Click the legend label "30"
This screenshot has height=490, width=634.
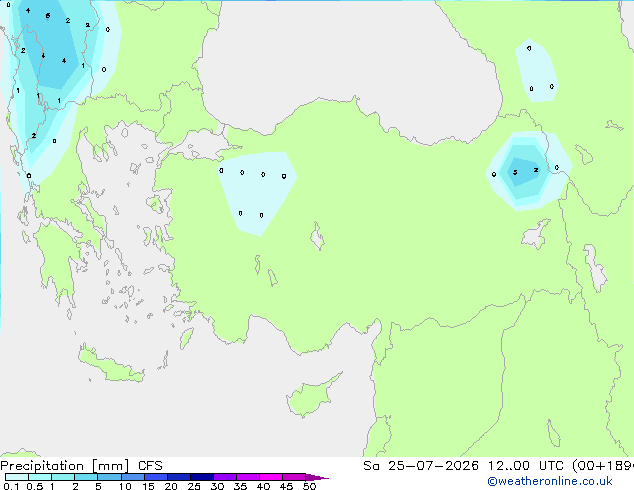217,486
